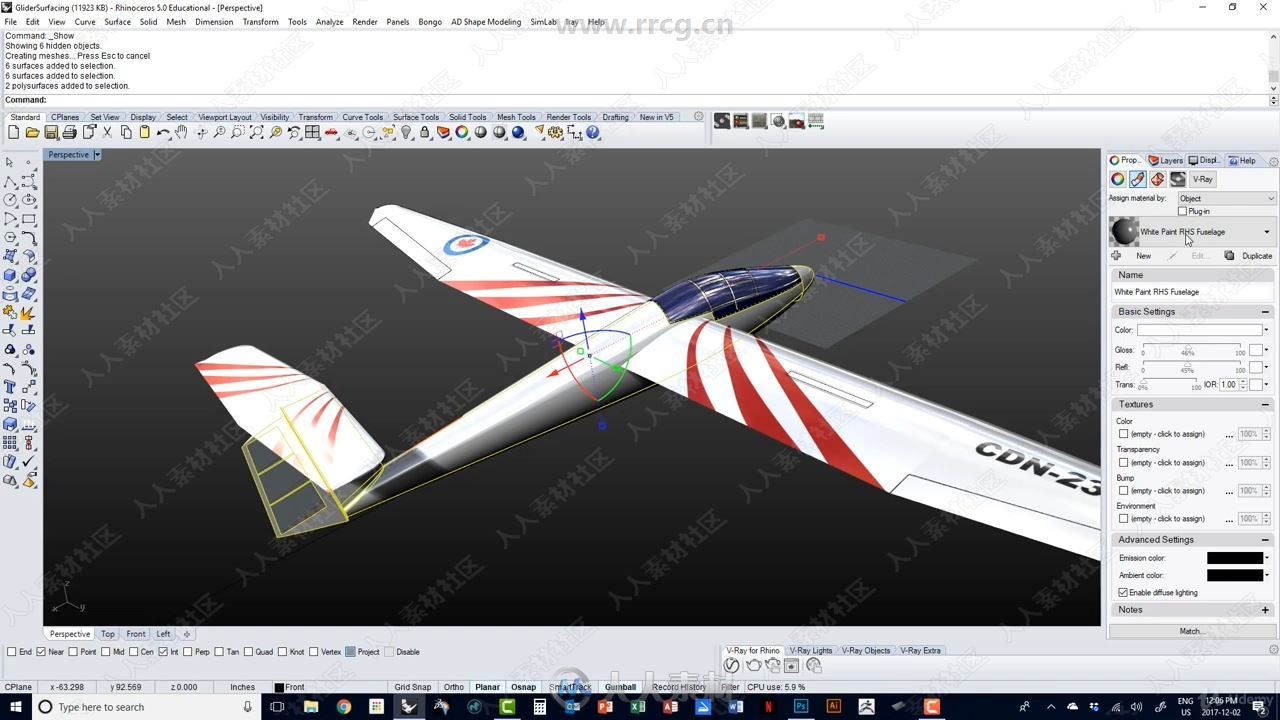This screenshot has width=1280, height=720.
Task: Open the Assign material by dropdown
Action: 1227,198
